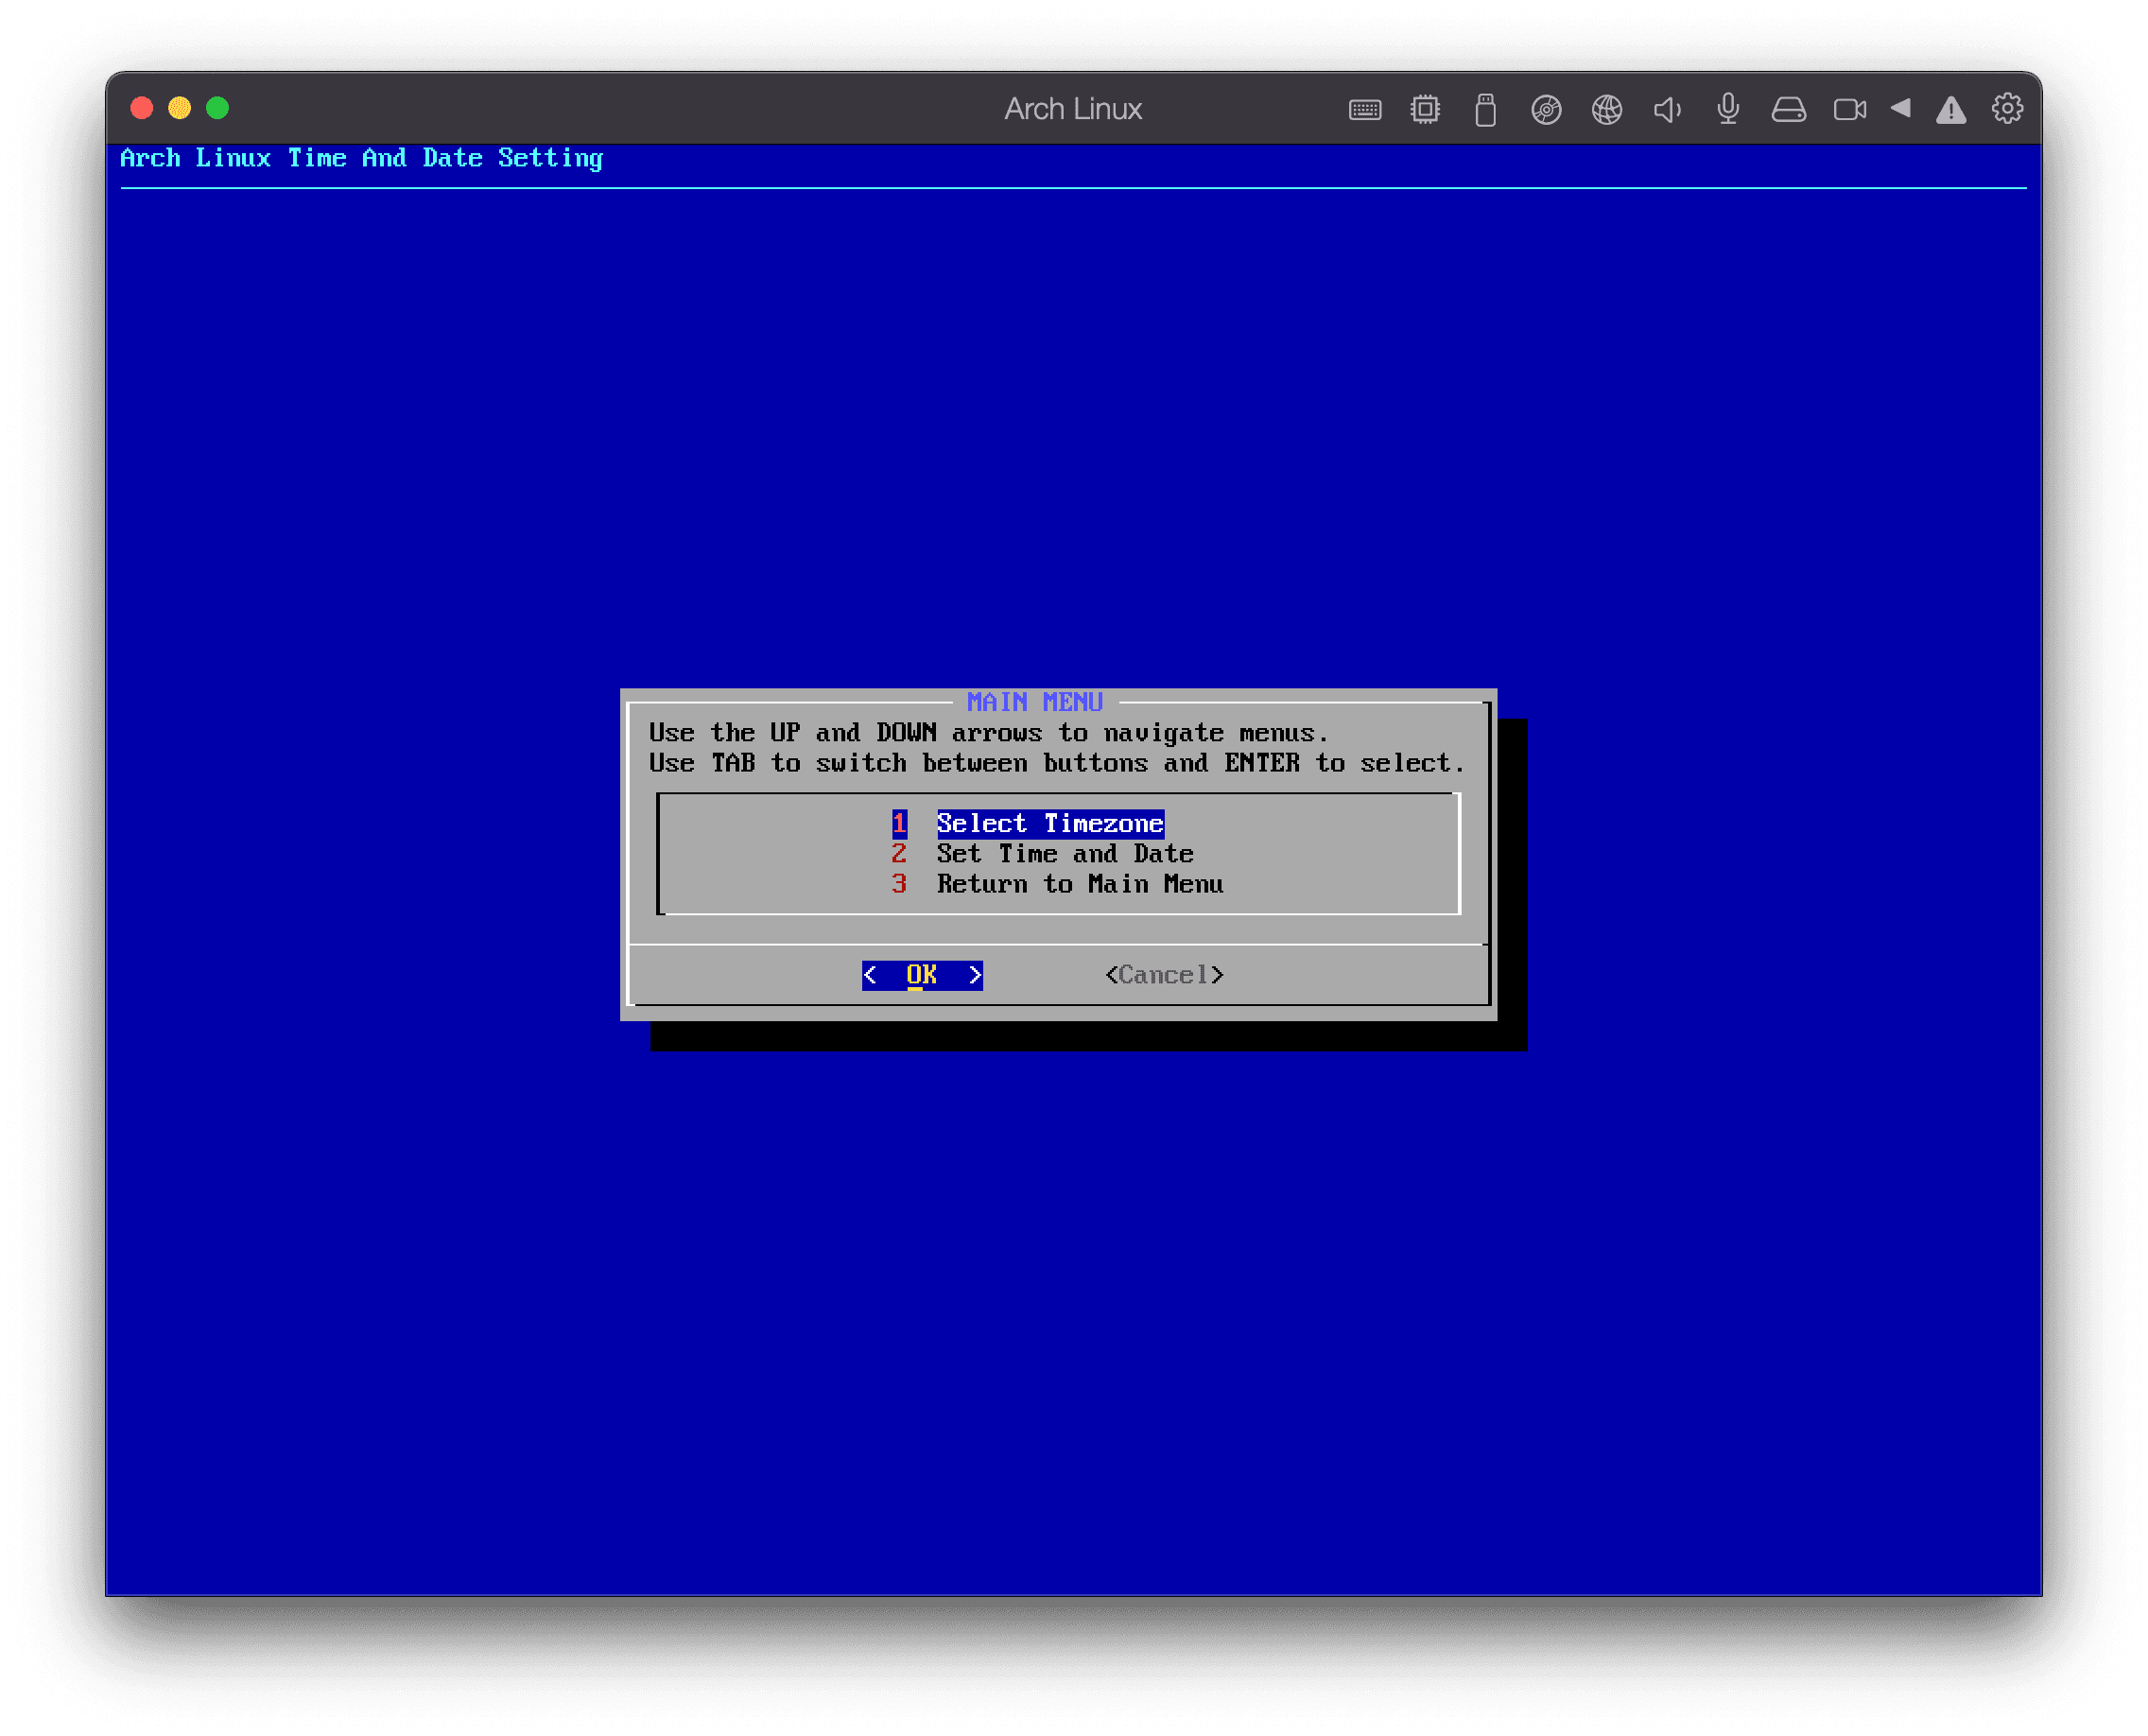2148x1736 pixels.
Task: Click the CPU chip icon in the toolbar
Action: coord(1425,109)
